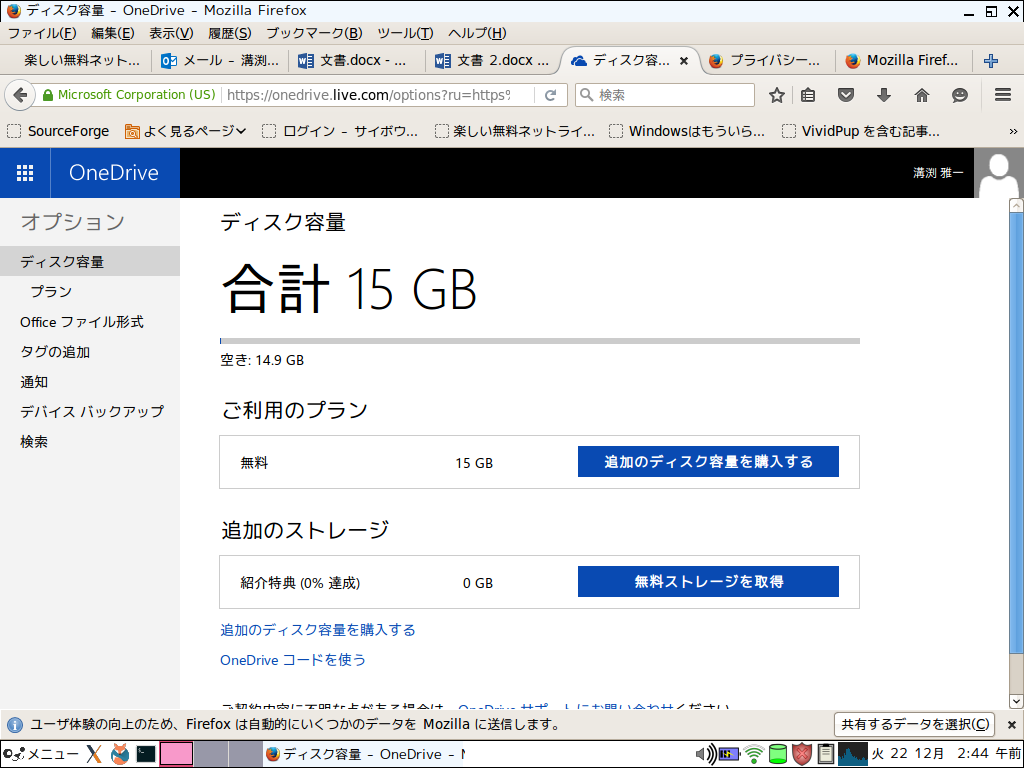Close the ディスク容量 tab
The height and width of the screenshot is (768, 1024).
(684, 61)
